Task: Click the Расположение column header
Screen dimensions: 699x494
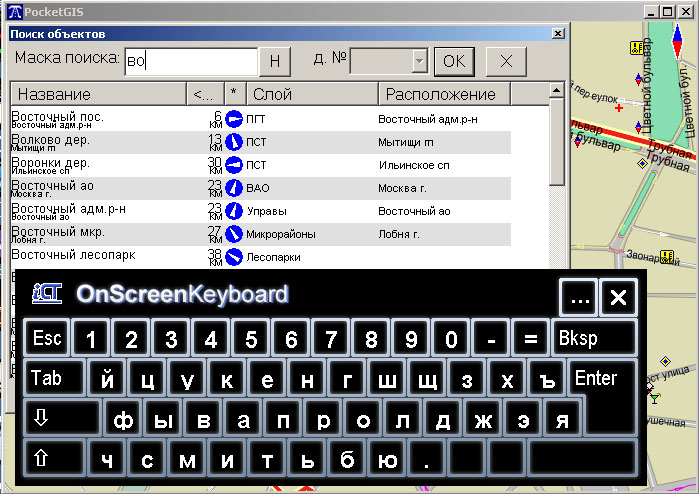Action: point(443,94)
